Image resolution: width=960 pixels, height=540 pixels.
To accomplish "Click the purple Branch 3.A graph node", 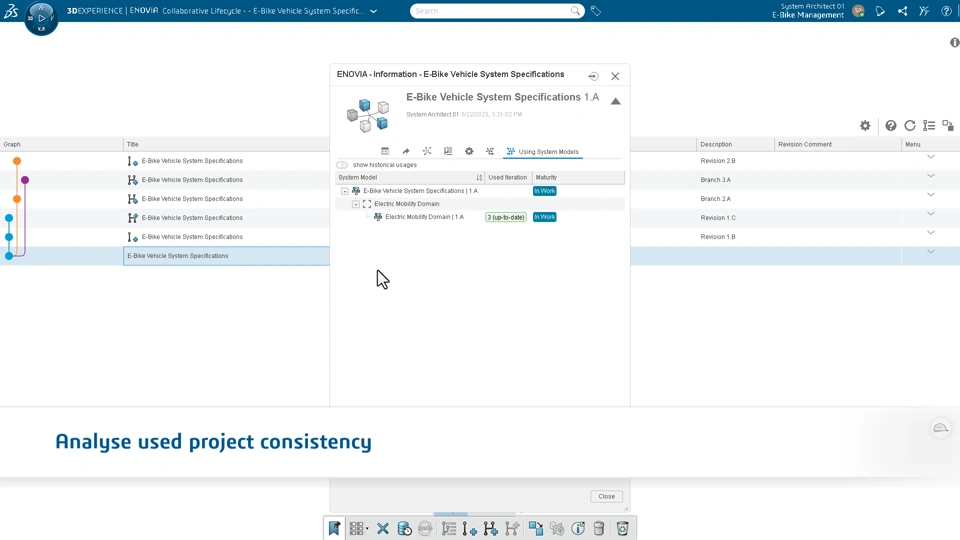I will [24, 180].
